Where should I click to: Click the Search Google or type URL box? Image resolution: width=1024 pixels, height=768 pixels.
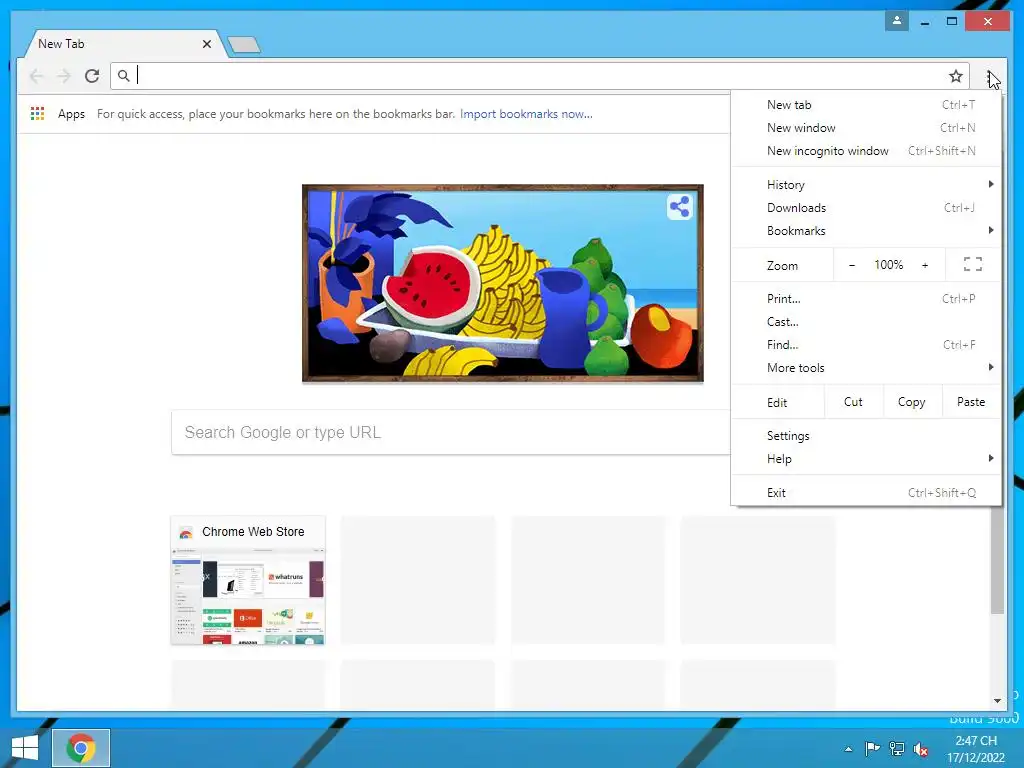click(x=451, y=432)
